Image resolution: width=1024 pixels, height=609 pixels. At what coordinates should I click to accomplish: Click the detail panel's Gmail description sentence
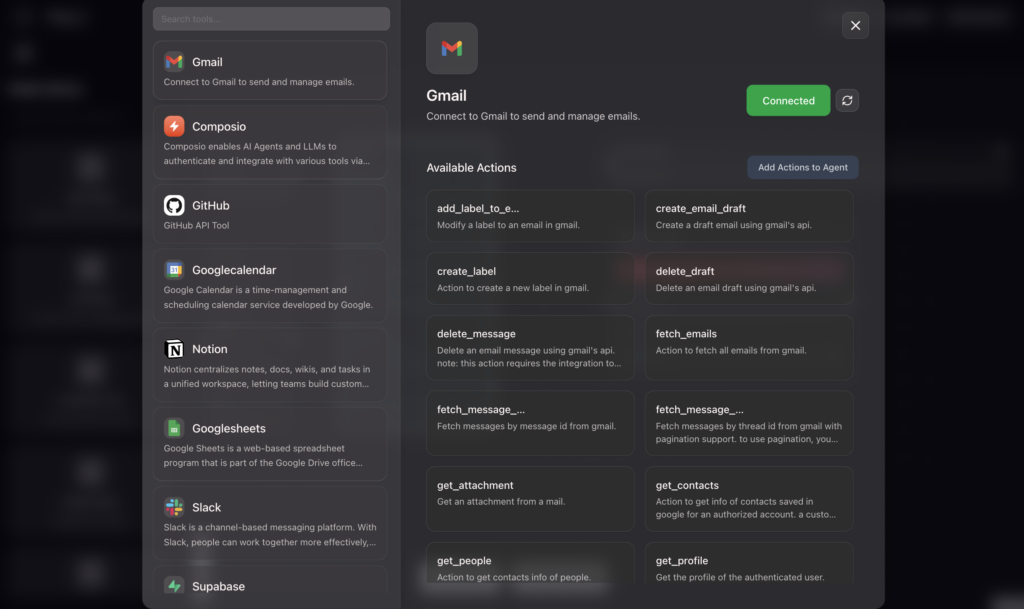[x=533, y=116]
